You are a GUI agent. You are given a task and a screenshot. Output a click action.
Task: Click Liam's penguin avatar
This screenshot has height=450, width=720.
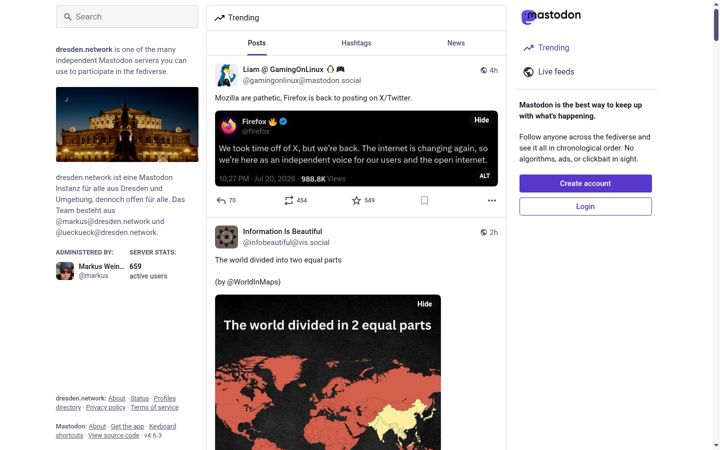(x=226, y=75)
